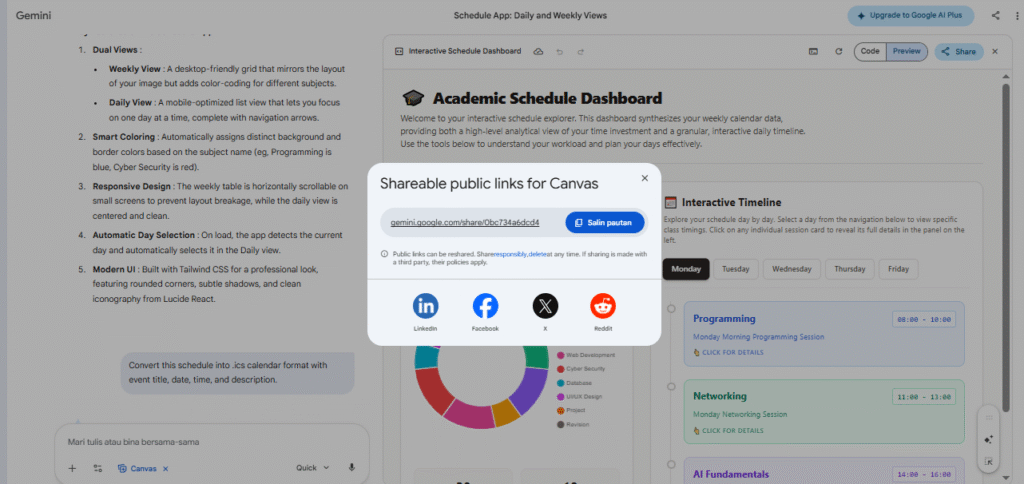The image size is (1024, 484).
Task: Click the gemini.google.com share URL field
Action: tap(468, 222)
